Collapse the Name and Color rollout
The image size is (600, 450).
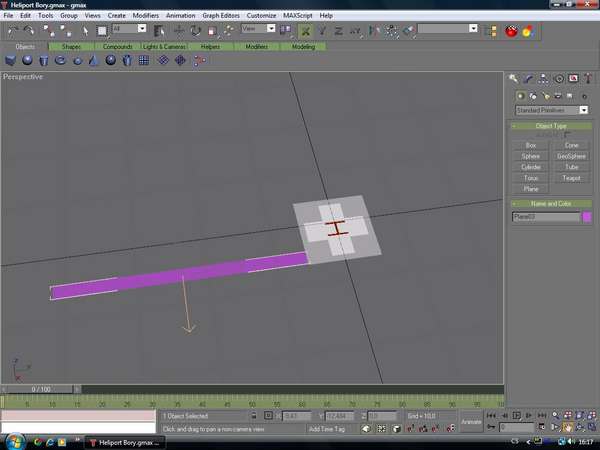click(x=551, y=204)
